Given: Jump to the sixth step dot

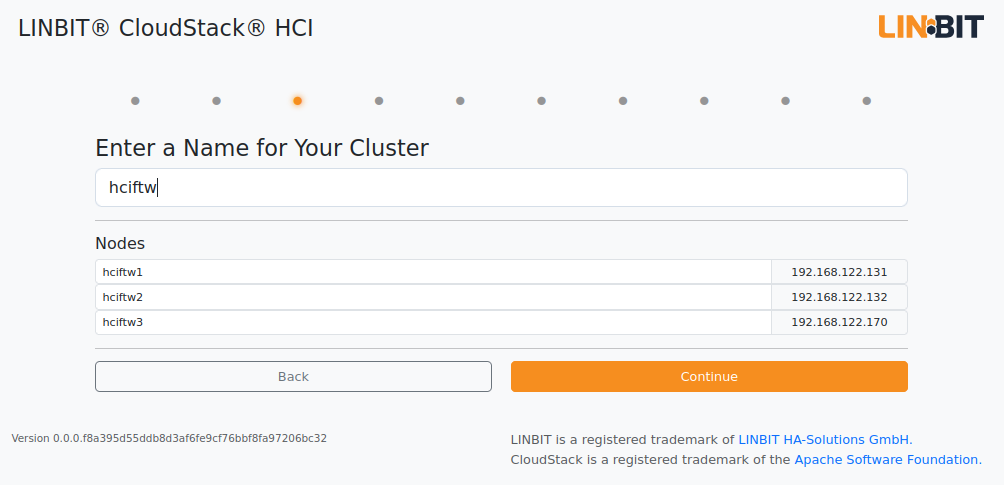Looking at the screenshot, I should coord(542,101).
